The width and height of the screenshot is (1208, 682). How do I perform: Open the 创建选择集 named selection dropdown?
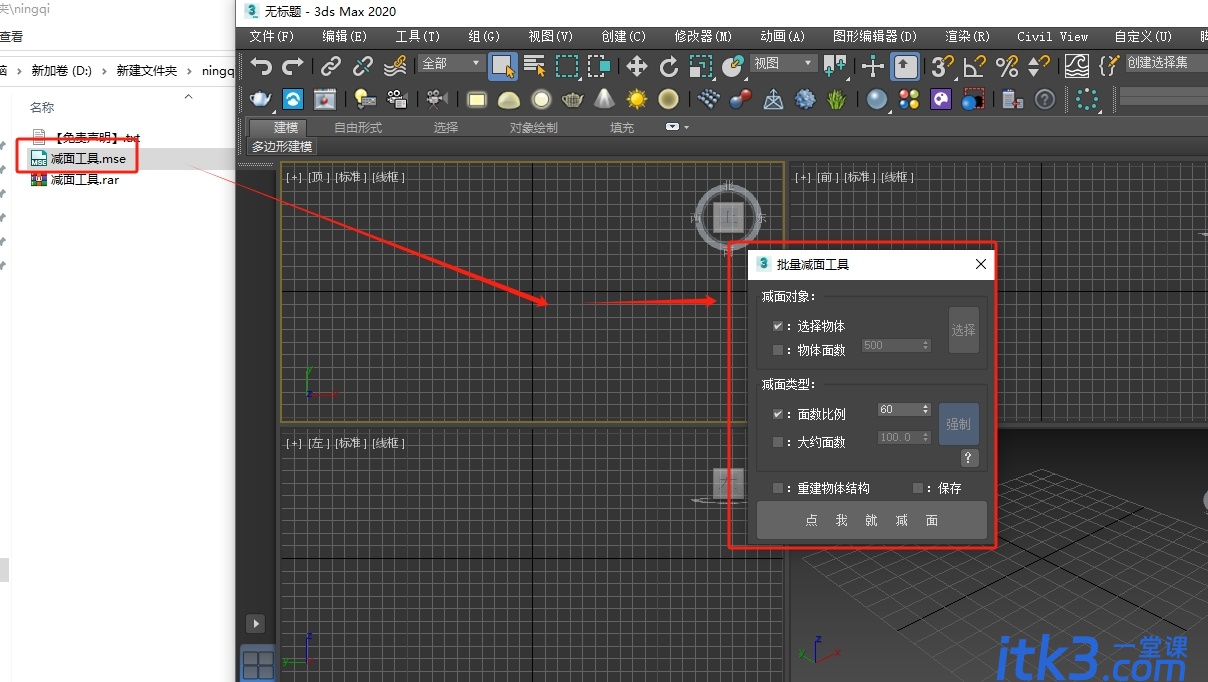pos(1166,63)
